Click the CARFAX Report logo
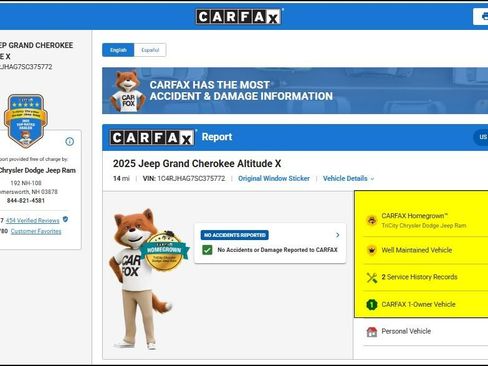Screen dimensions: 488x366 [x=152, y=137]
